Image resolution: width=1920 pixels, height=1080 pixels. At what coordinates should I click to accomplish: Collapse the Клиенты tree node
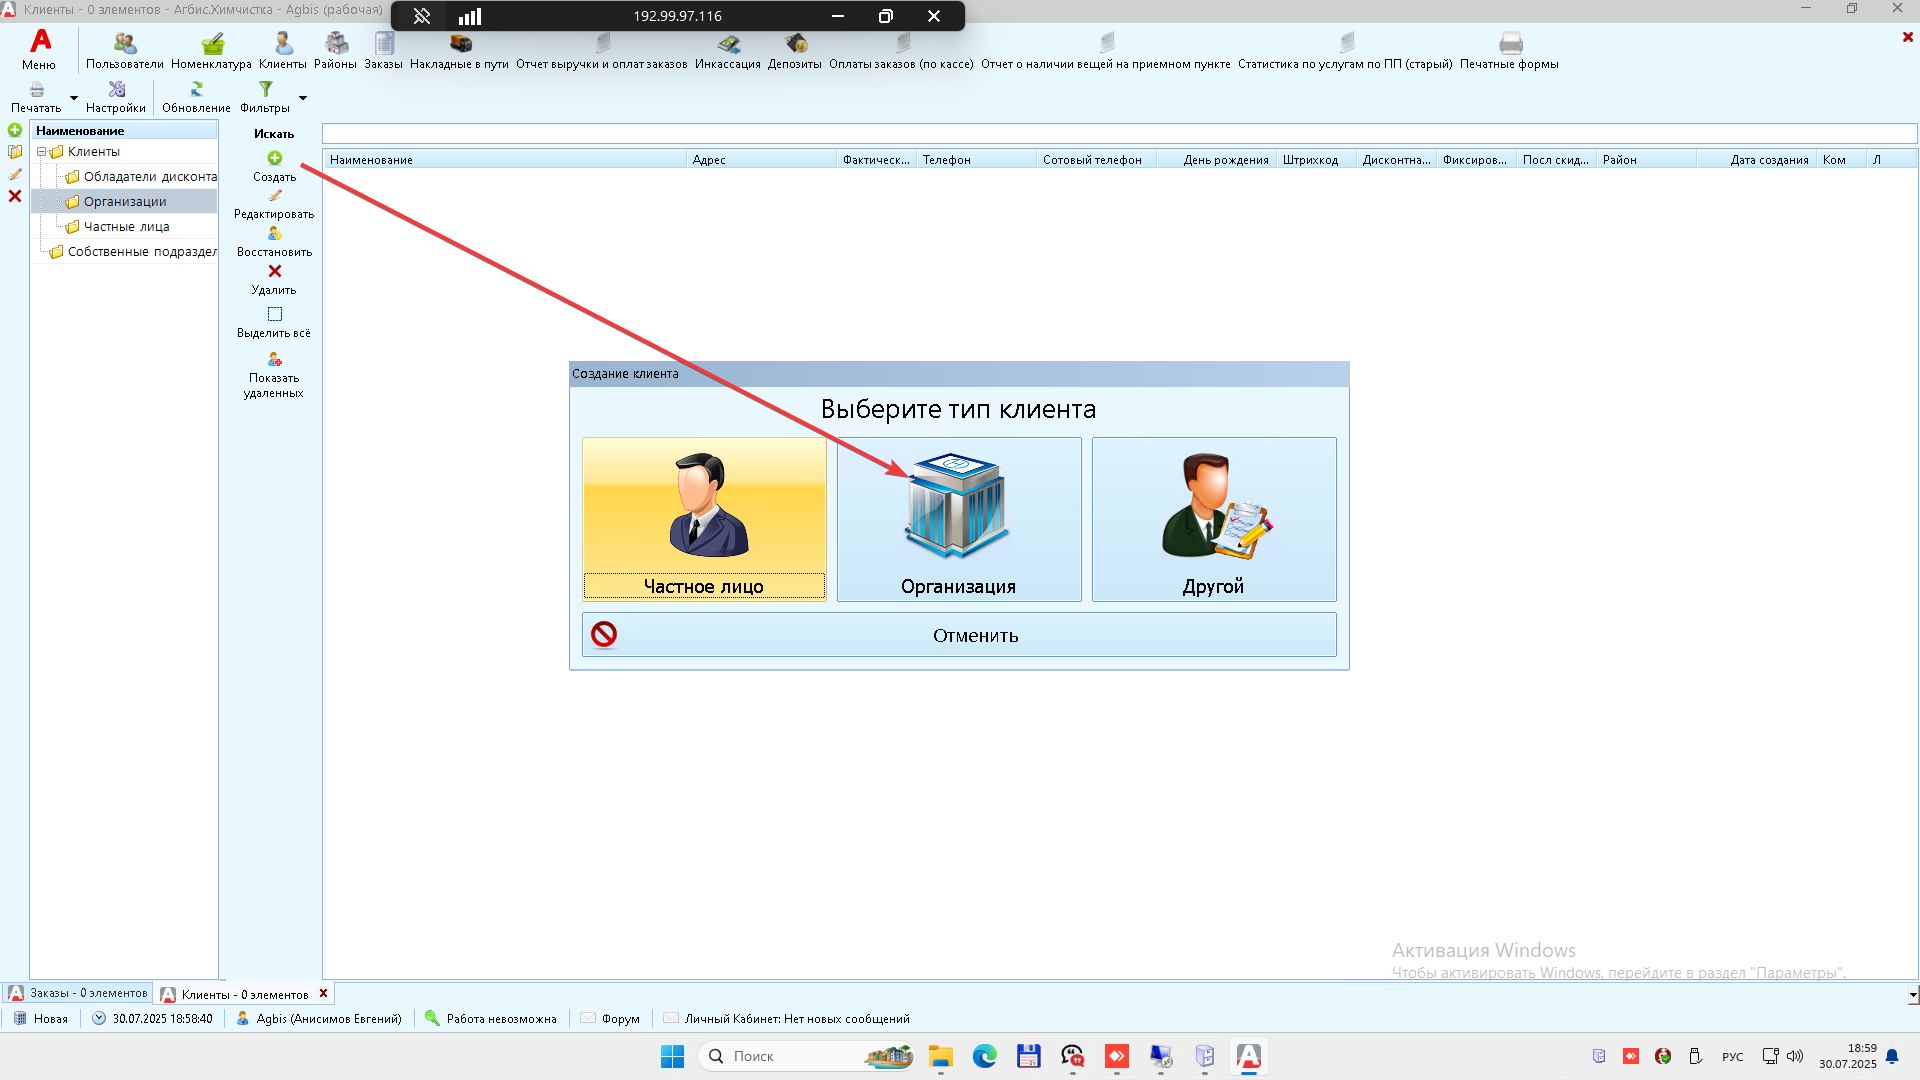click(41, 152)
